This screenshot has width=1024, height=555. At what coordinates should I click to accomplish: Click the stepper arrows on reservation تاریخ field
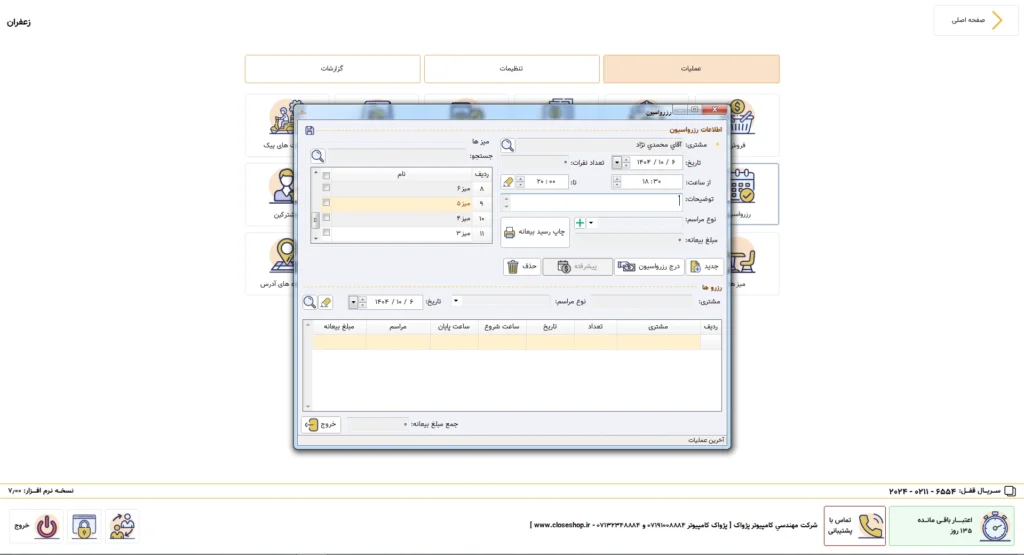coord(626,163)
